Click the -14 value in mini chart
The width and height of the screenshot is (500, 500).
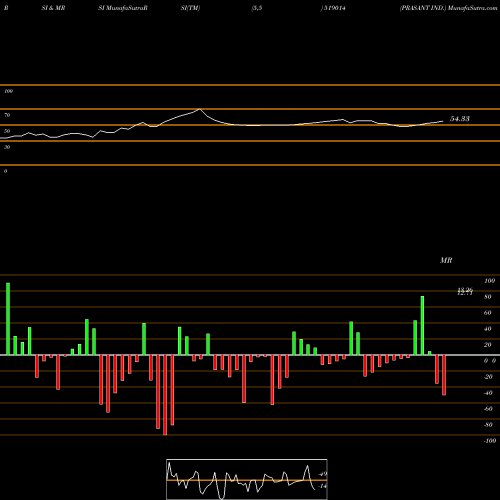pos(322,486)
